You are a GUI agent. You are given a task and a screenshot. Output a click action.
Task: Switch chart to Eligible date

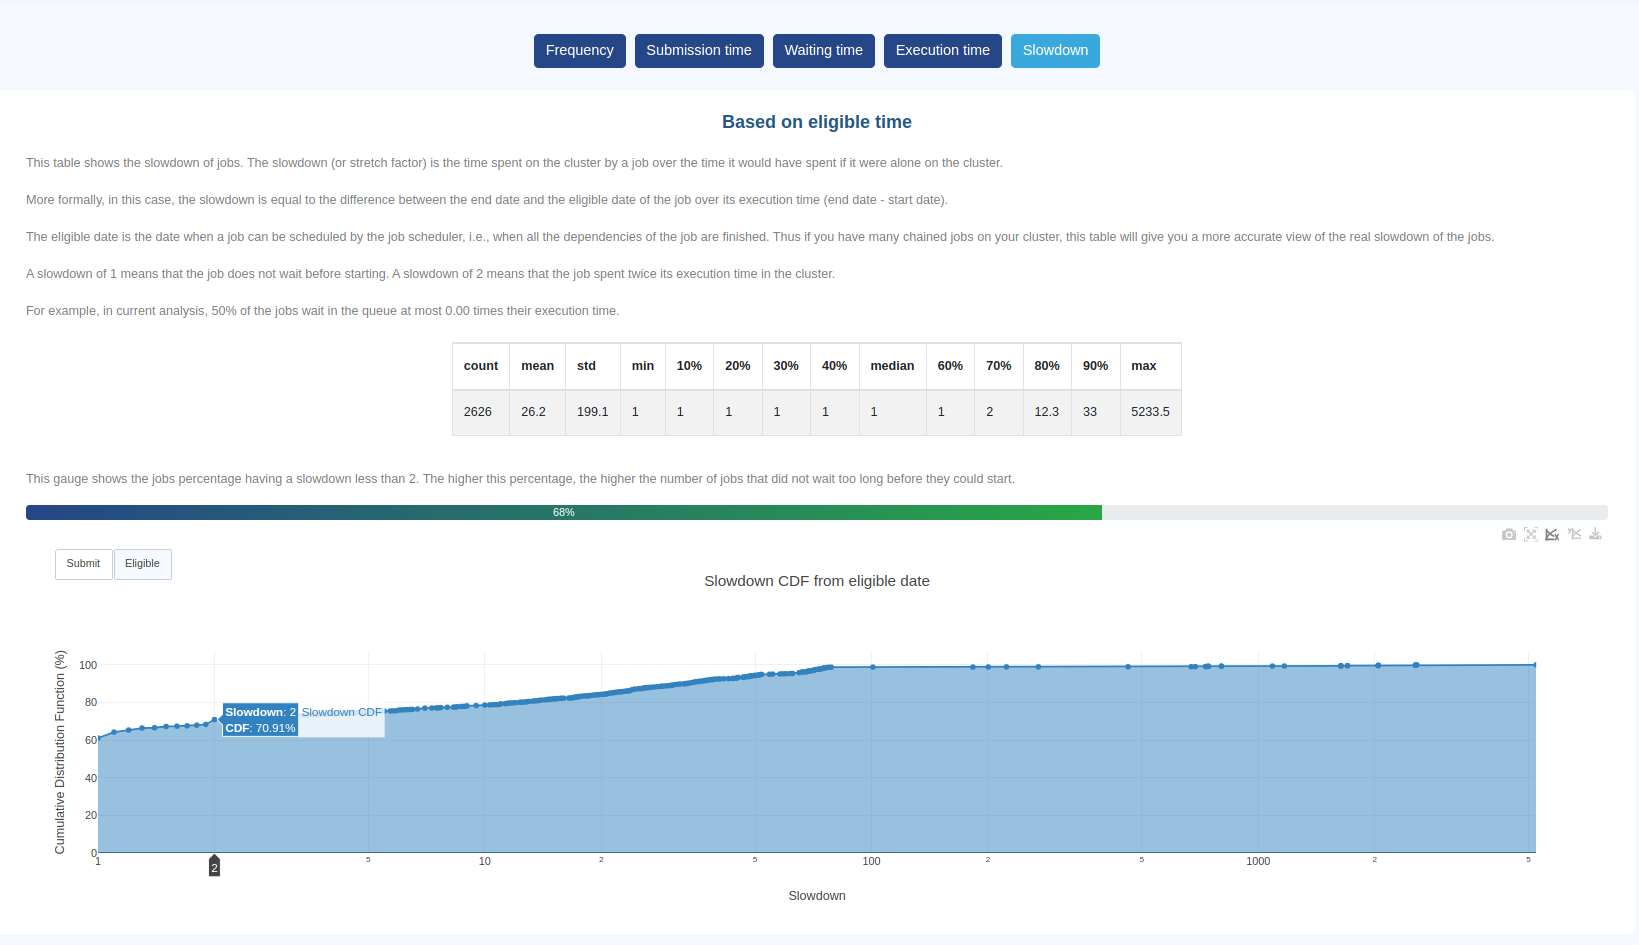pyautogui.click(x=142, y=564)
